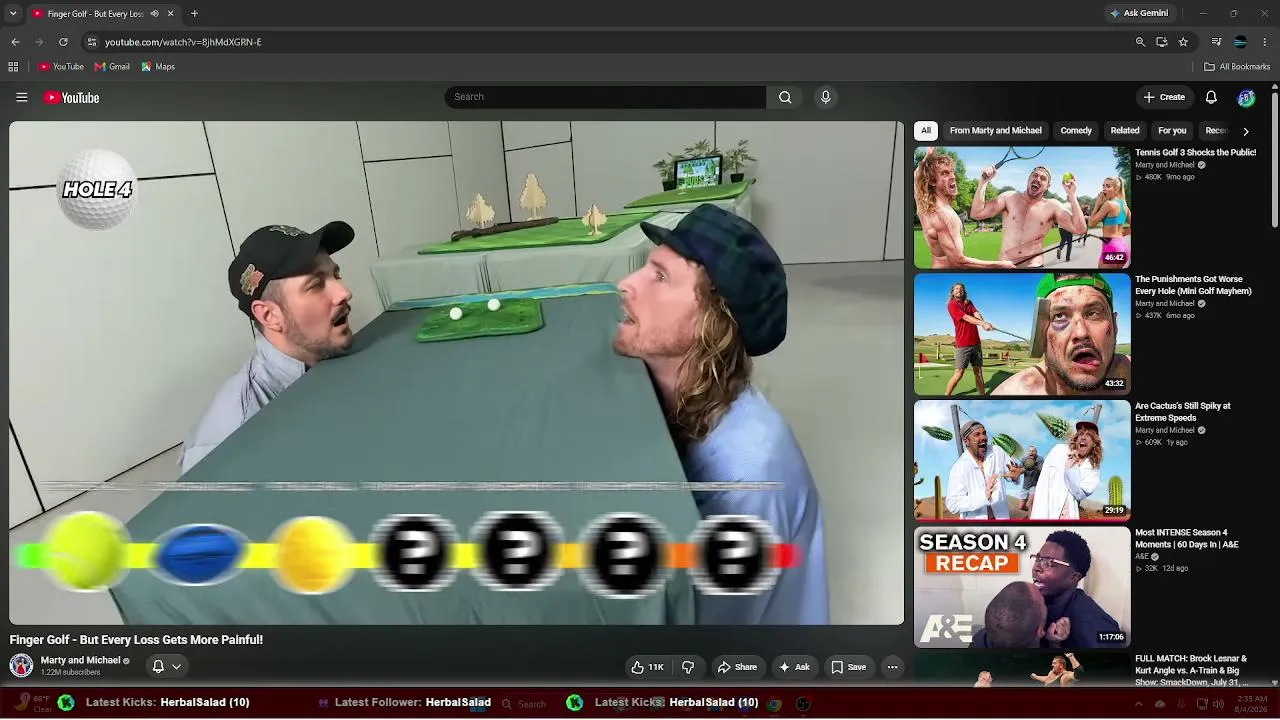
Task: Go back using browser back arrow
Action: point(15,42)
